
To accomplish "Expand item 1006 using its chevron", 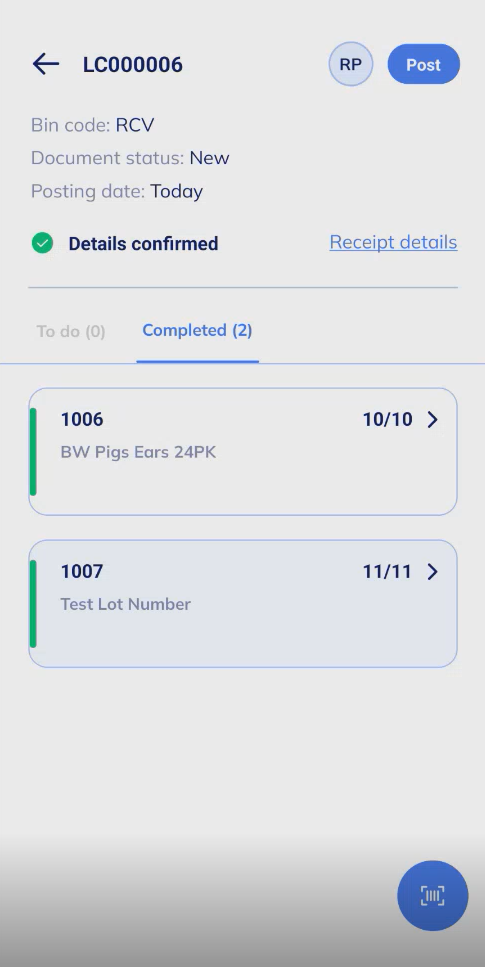I will pyautogui.click(x=433, y=419).
